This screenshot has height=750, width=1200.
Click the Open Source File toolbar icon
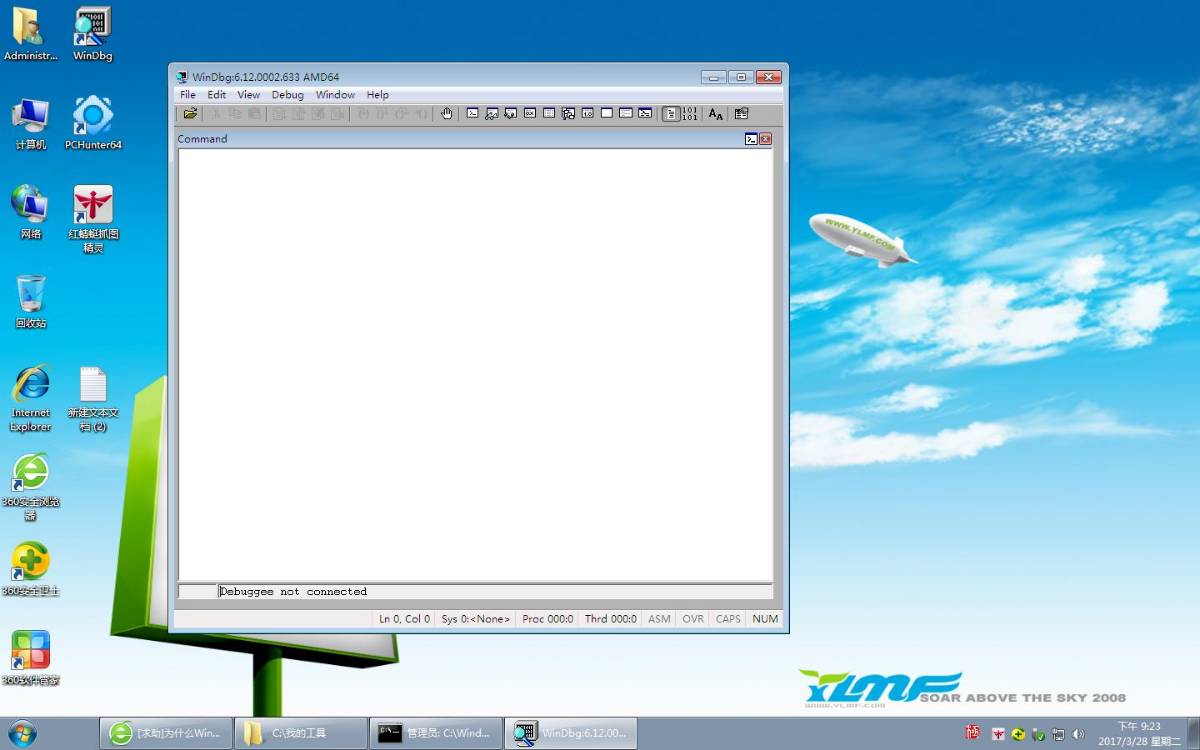click(190, 113)
